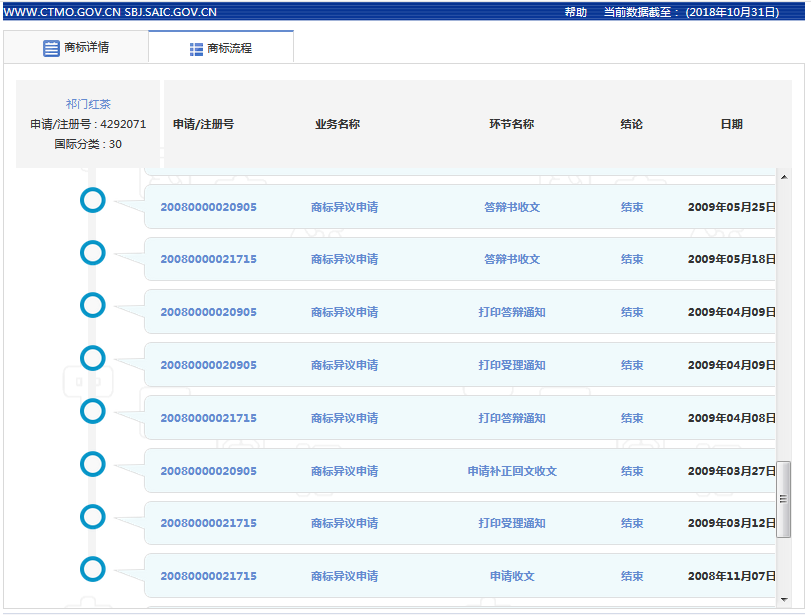
Task: Click timeline circle for 打印答辩通知 2009年04月09日 row
Action: 93,305
